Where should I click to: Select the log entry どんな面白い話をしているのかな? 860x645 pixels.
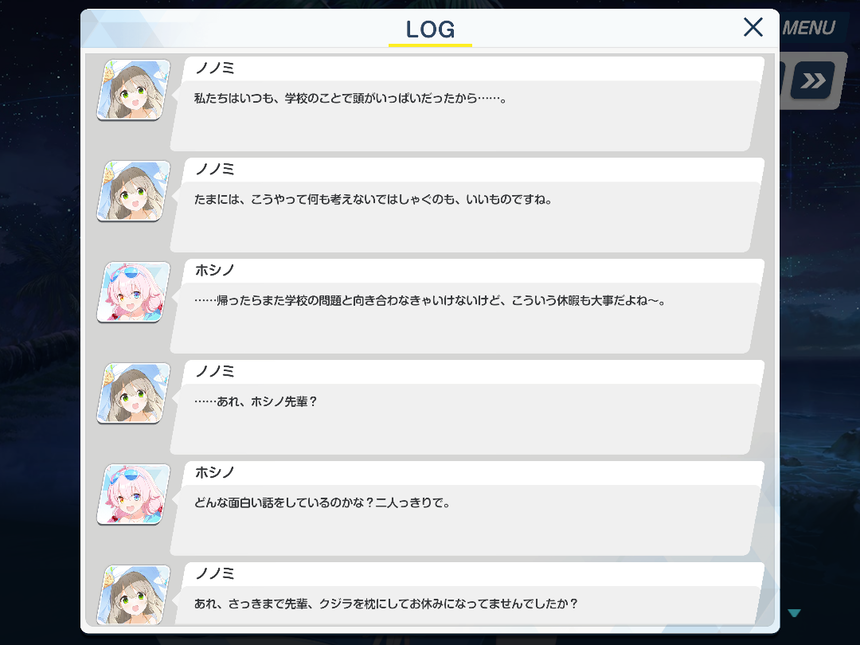467,508
